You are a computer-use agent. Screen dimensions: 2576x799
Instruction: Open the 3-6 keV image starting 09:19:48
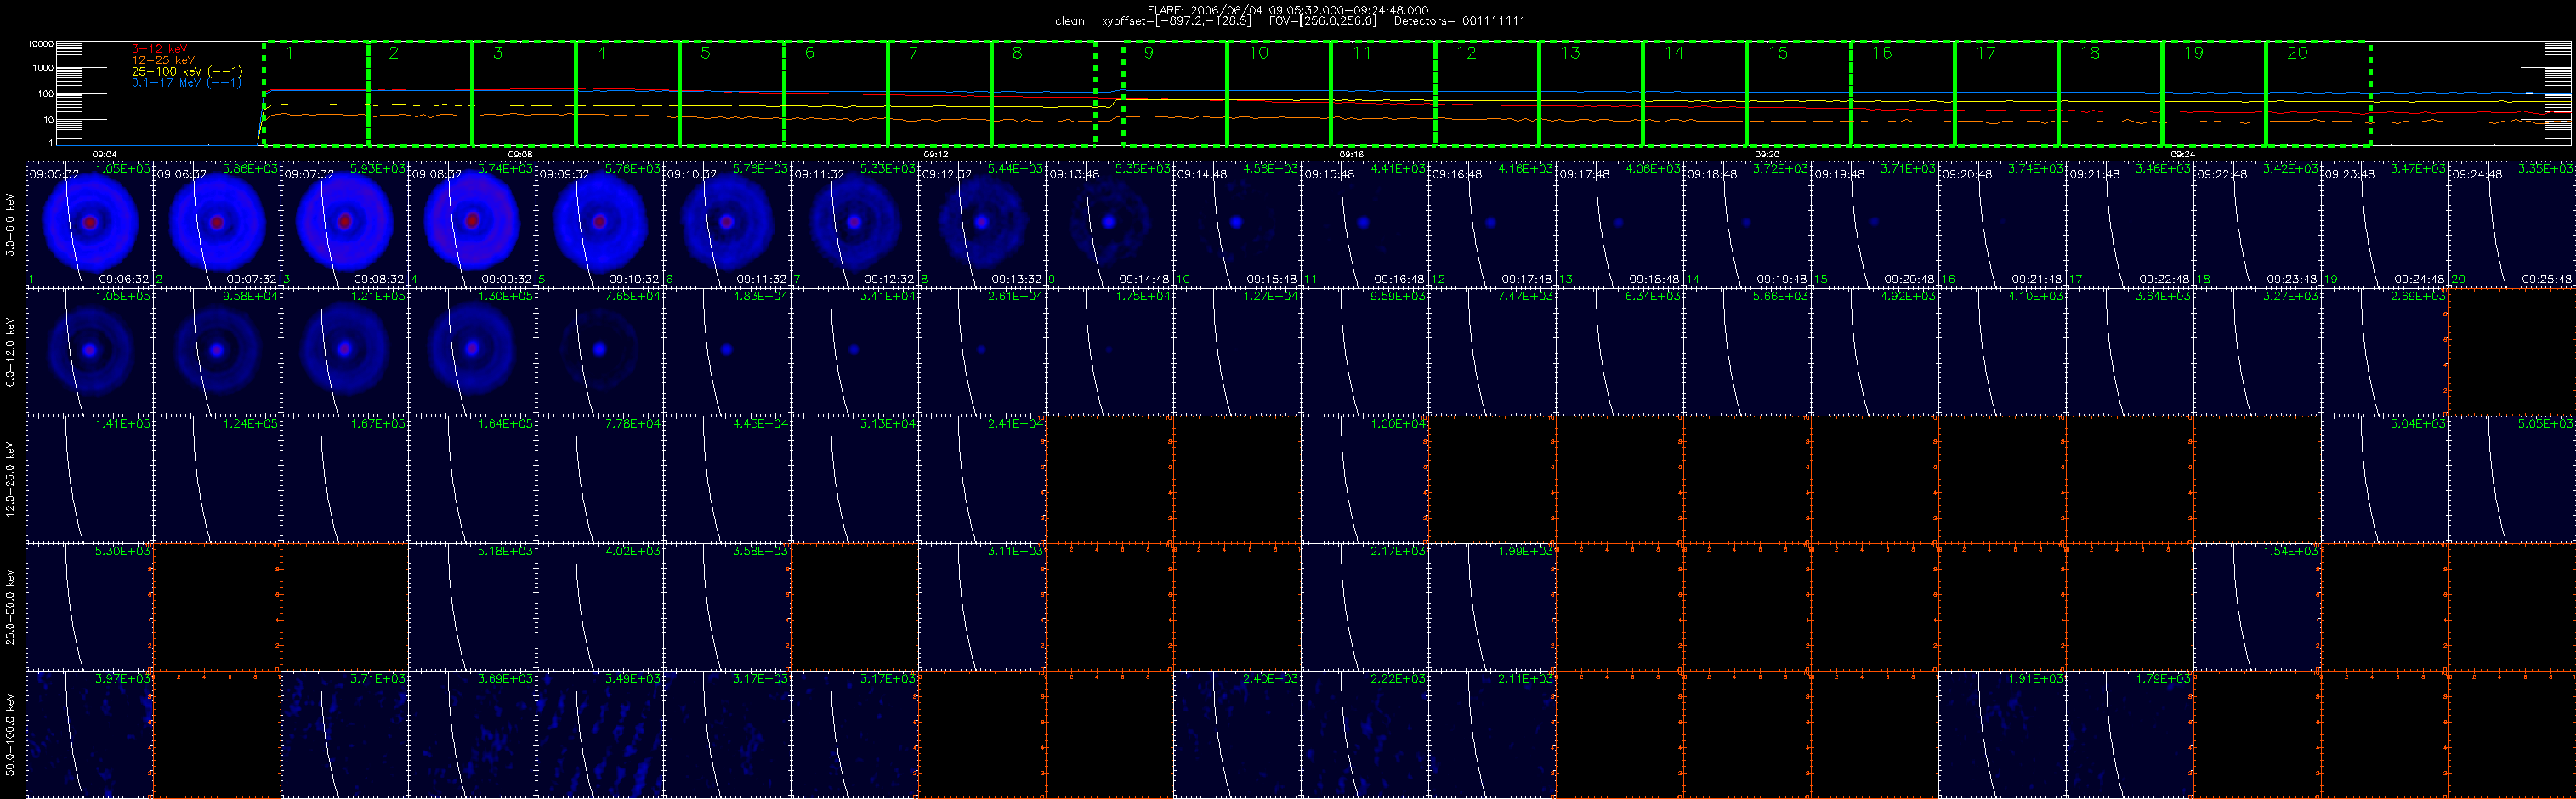pyautogui.click(x=1875, y=224)
